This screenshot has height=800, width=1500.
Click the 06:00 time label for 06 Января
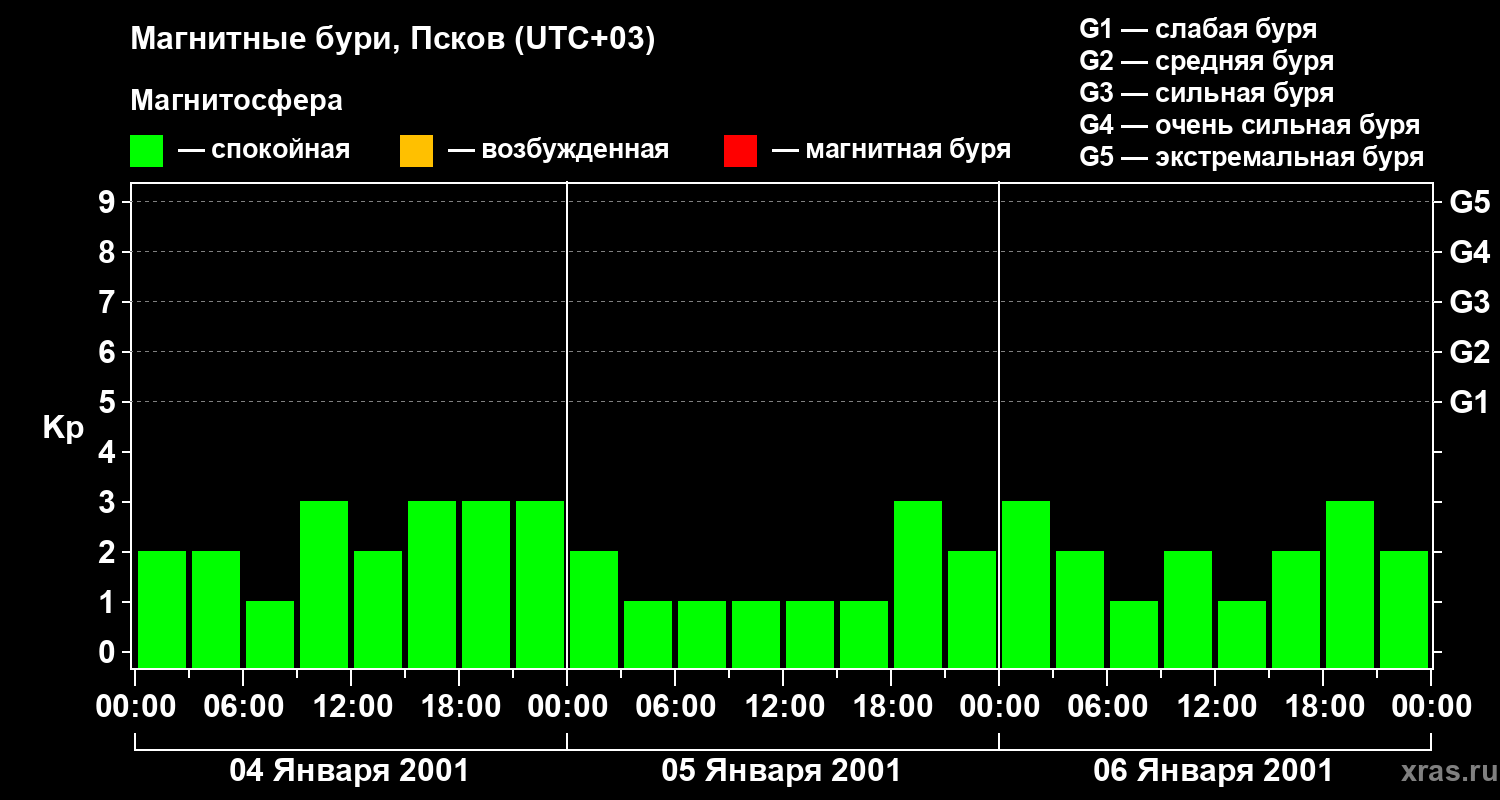click(x=1107, y=707)
